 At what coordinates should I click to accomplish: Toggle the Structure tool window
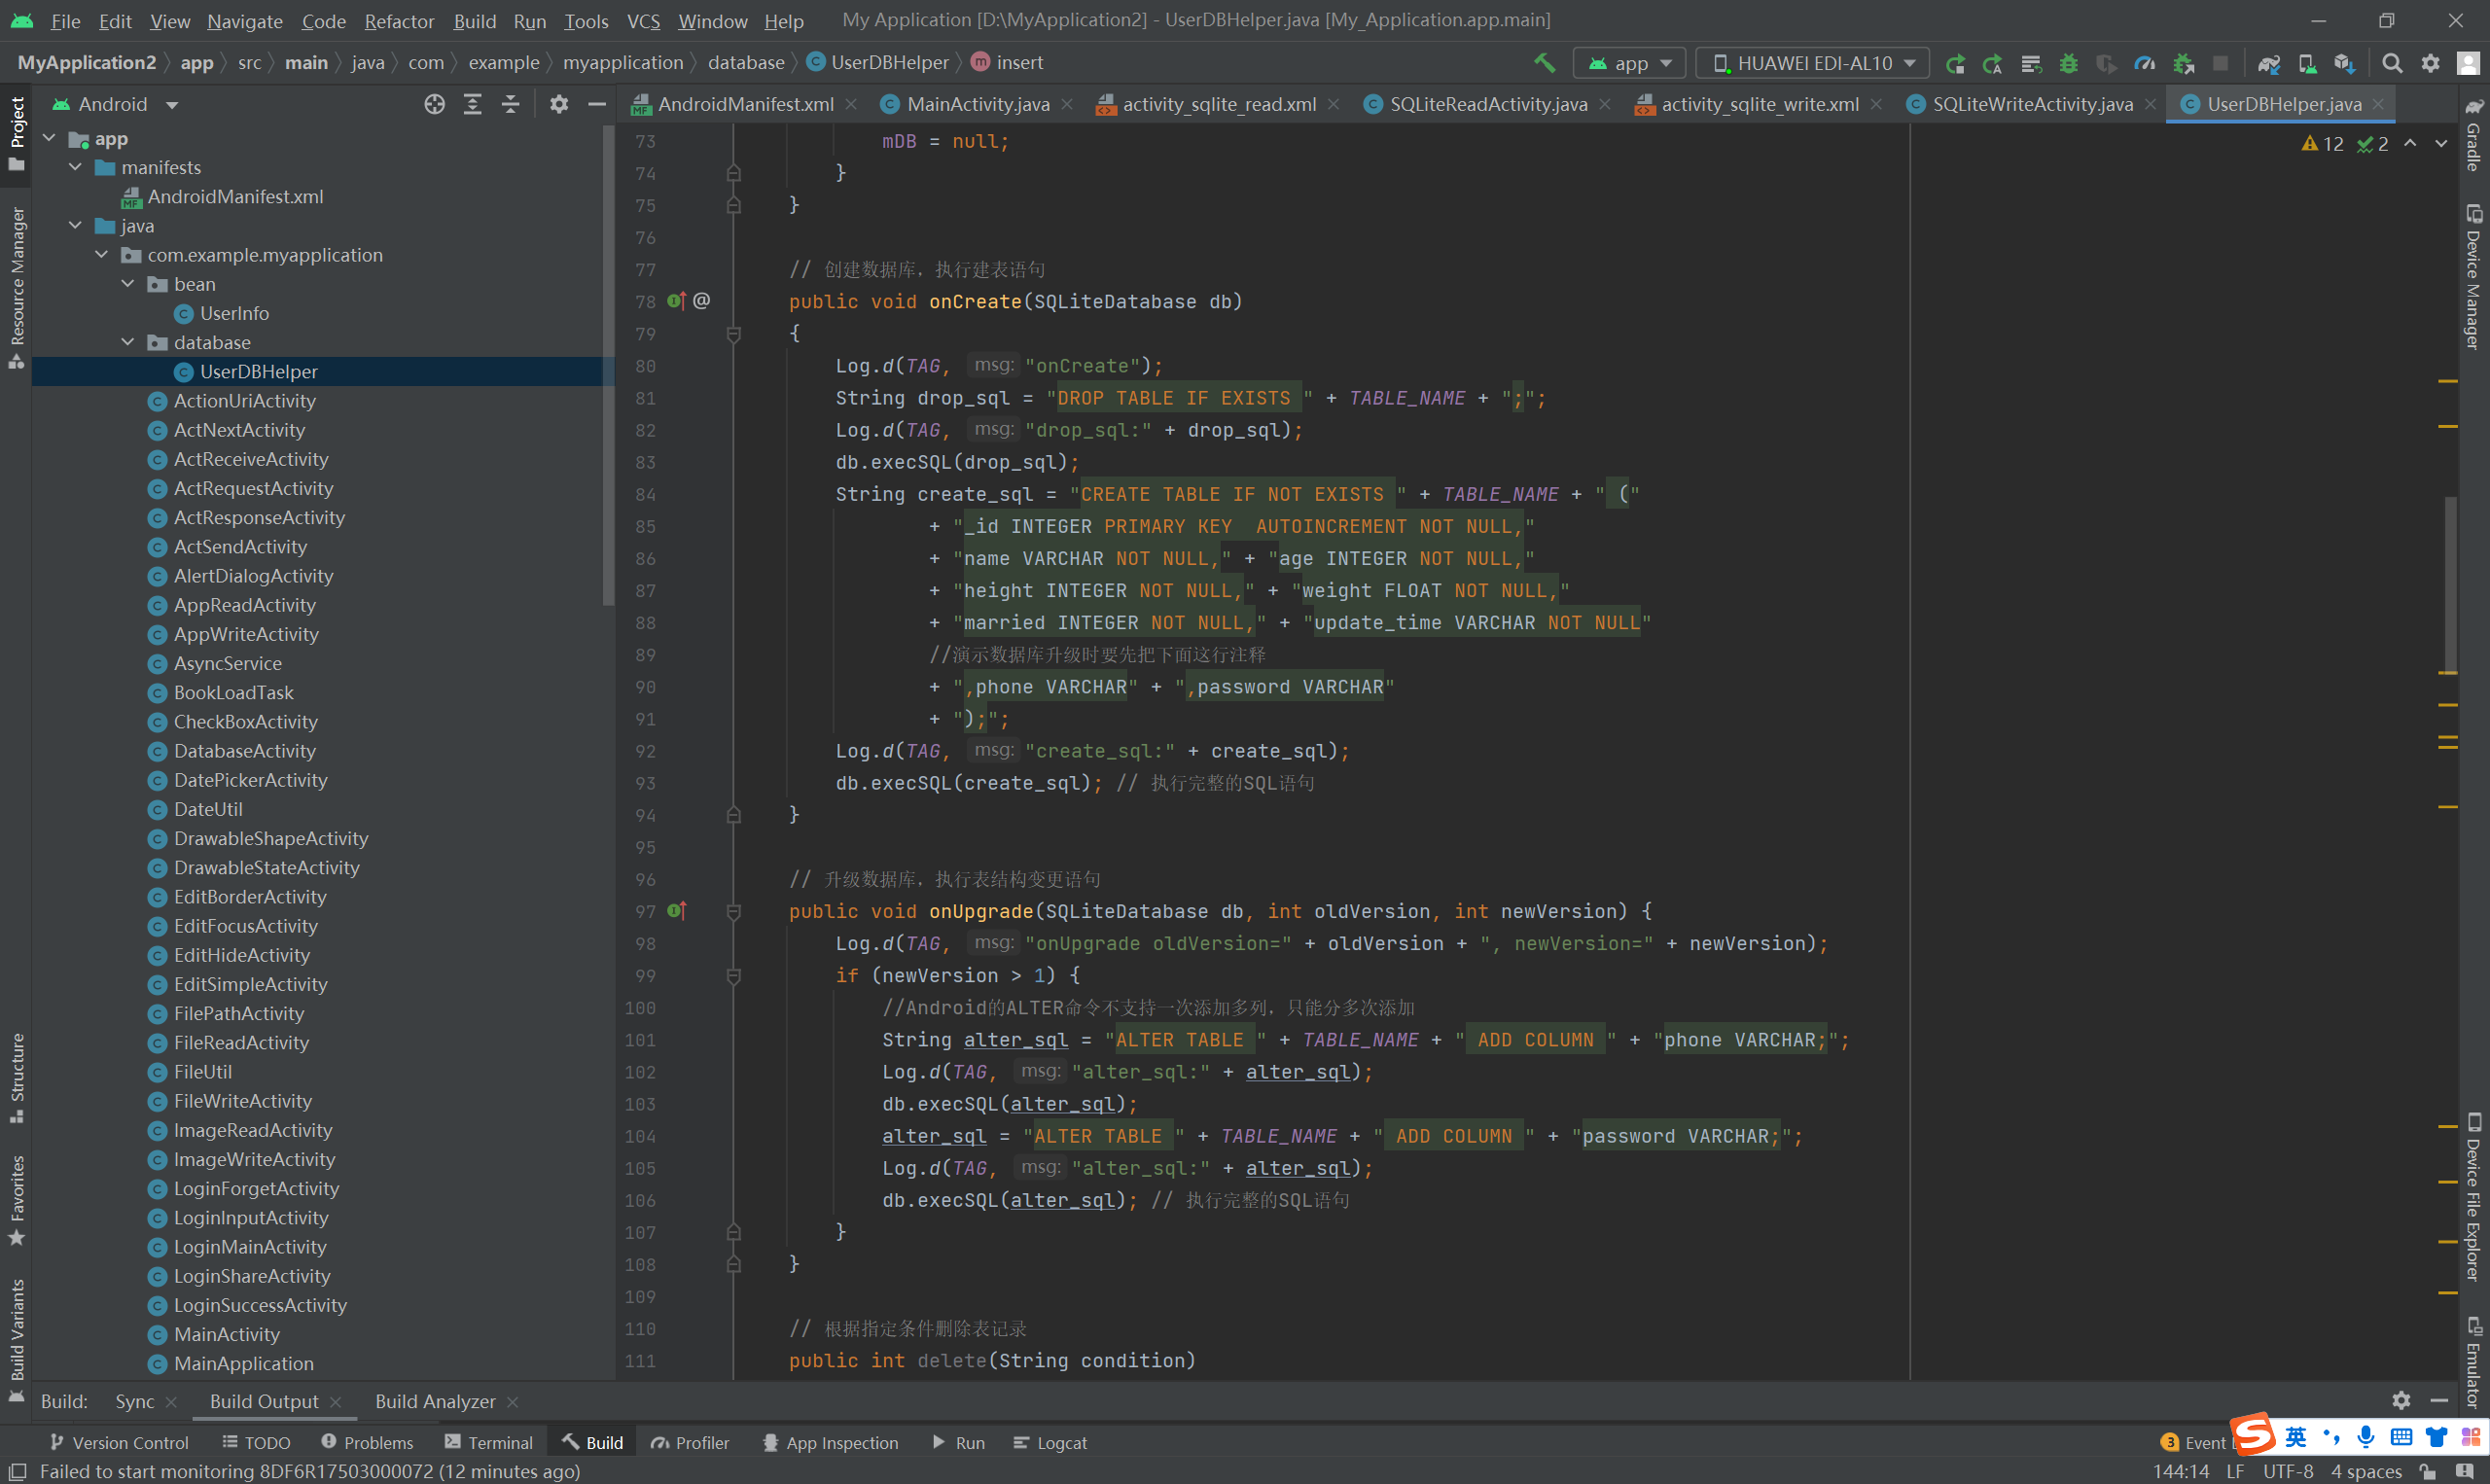tap(16, 1077)
